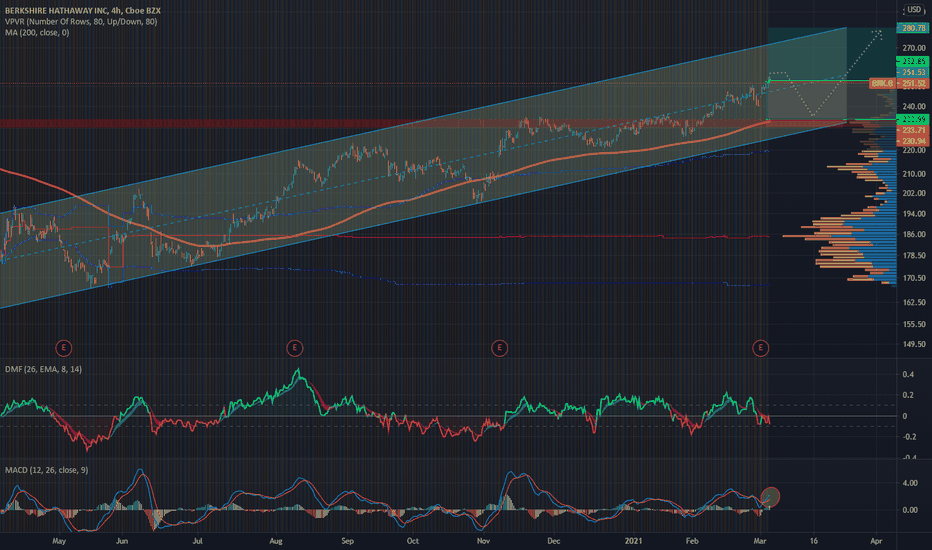
Task: Click the green 252.85 price label
Action: click(912, 61)
